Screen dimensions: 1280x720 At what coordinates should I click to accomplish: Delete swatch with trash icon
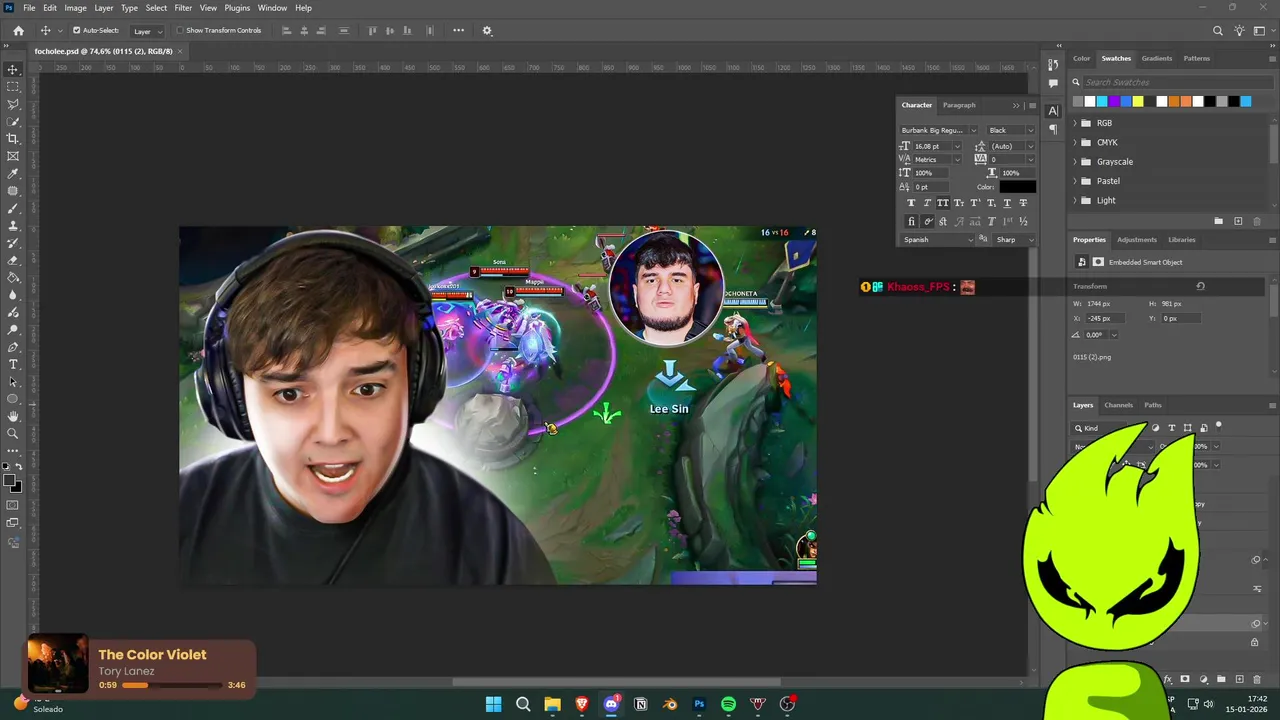[x=1256, y=221]
